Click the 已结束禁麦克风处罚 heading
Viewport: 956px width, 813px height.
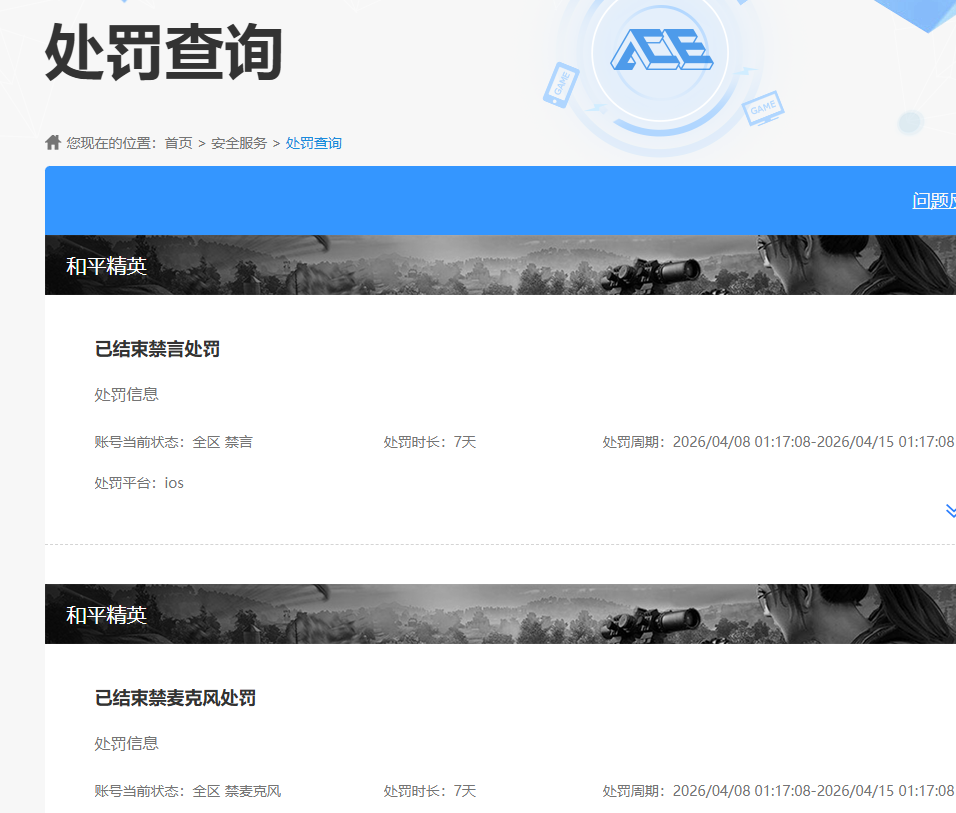(175, 698)
